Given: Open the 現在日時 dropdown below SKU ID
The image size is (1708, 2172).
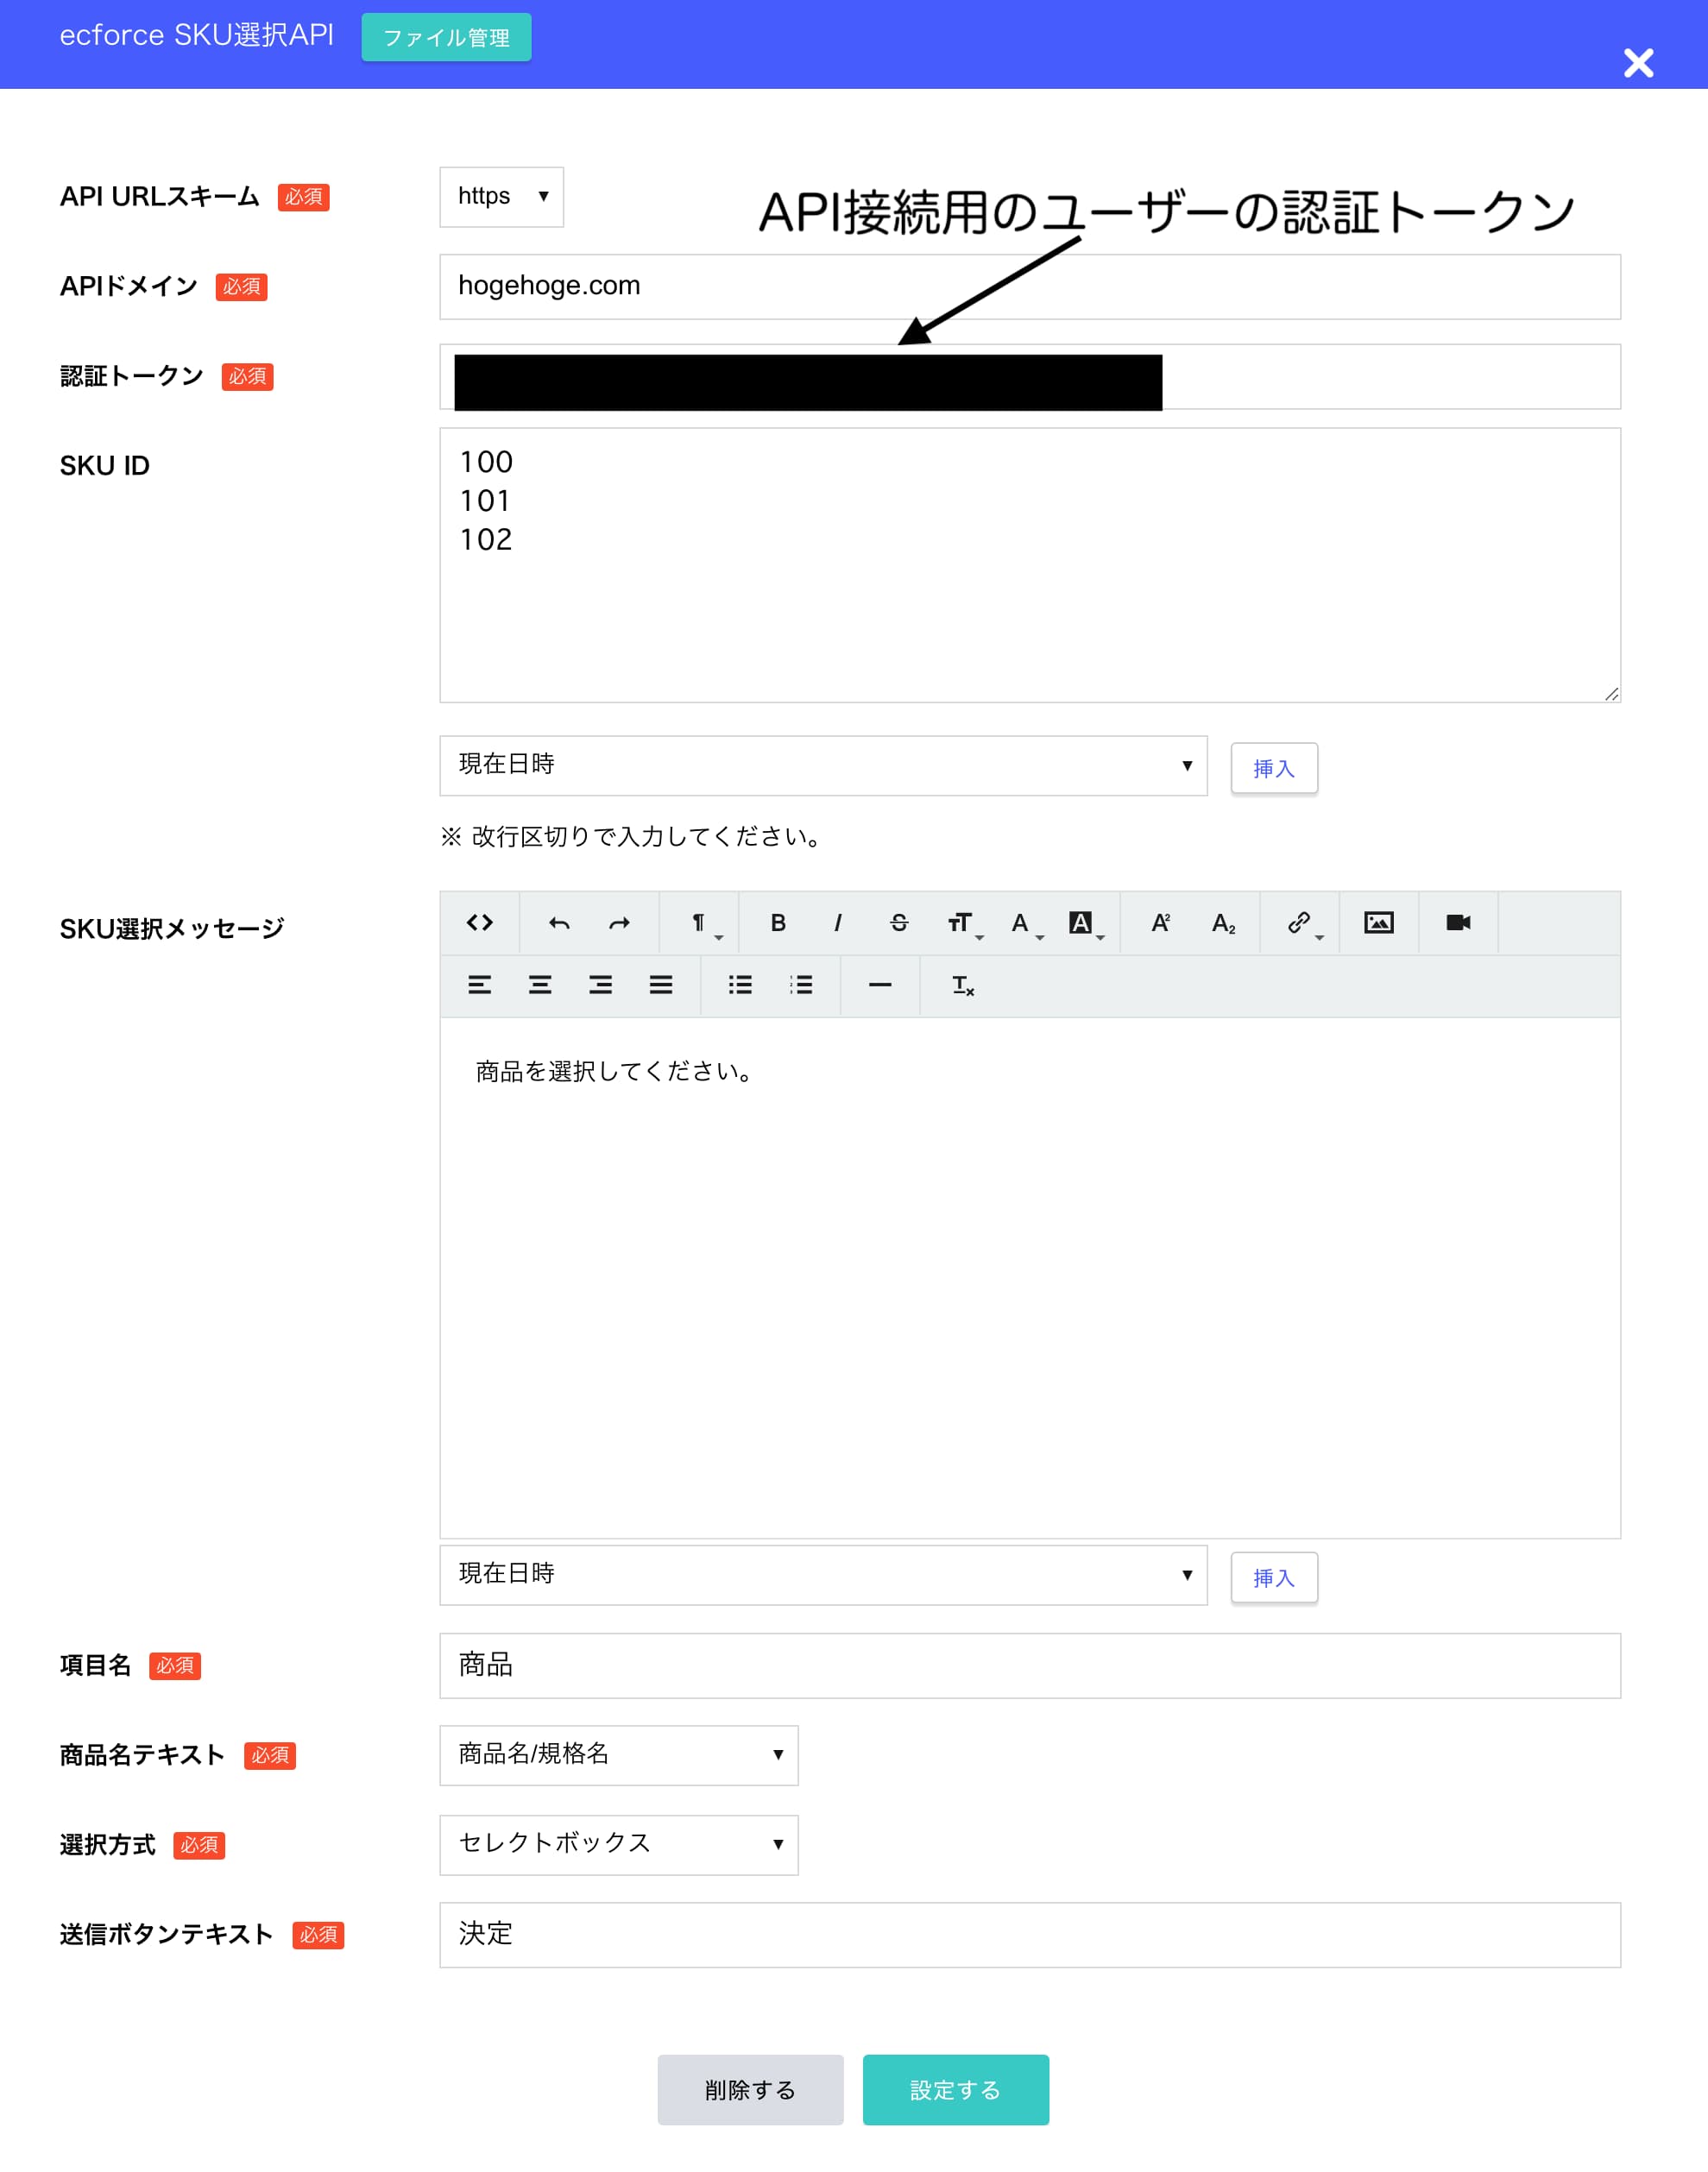Looking at the screenshot, I should click(x=822, y=765).
